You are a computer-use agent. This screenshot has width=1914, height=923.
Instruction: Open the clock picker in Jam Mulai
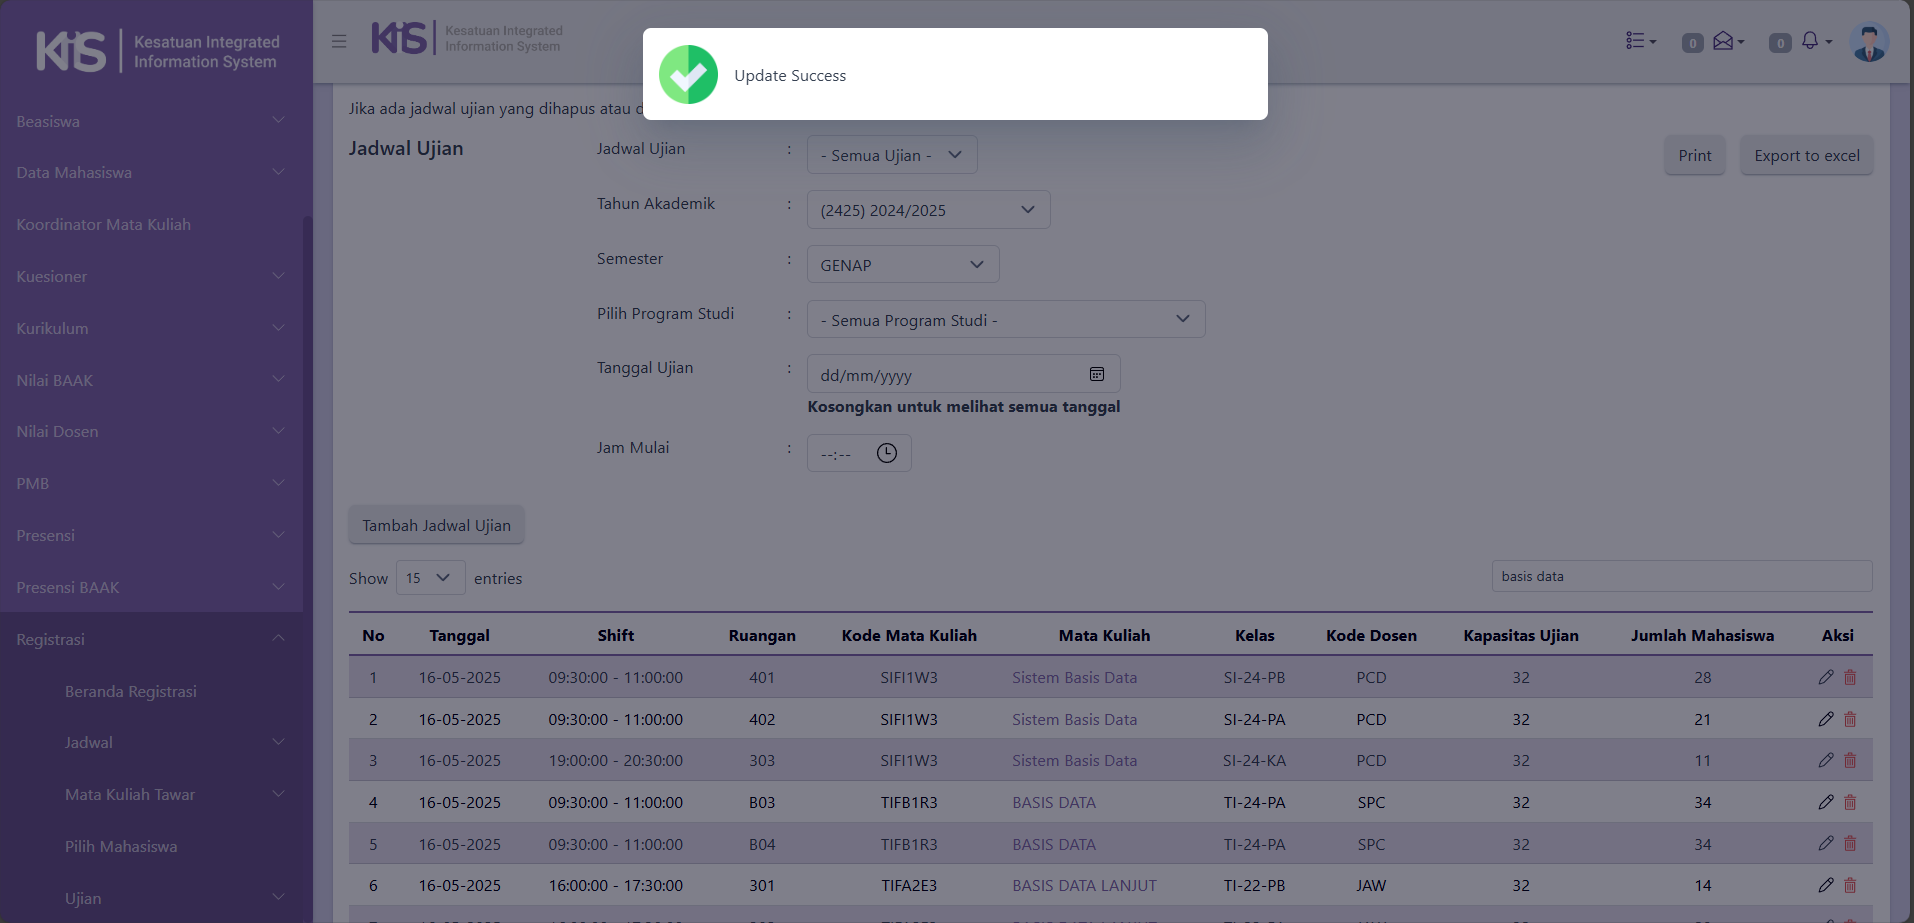click(x=886, y=453)
